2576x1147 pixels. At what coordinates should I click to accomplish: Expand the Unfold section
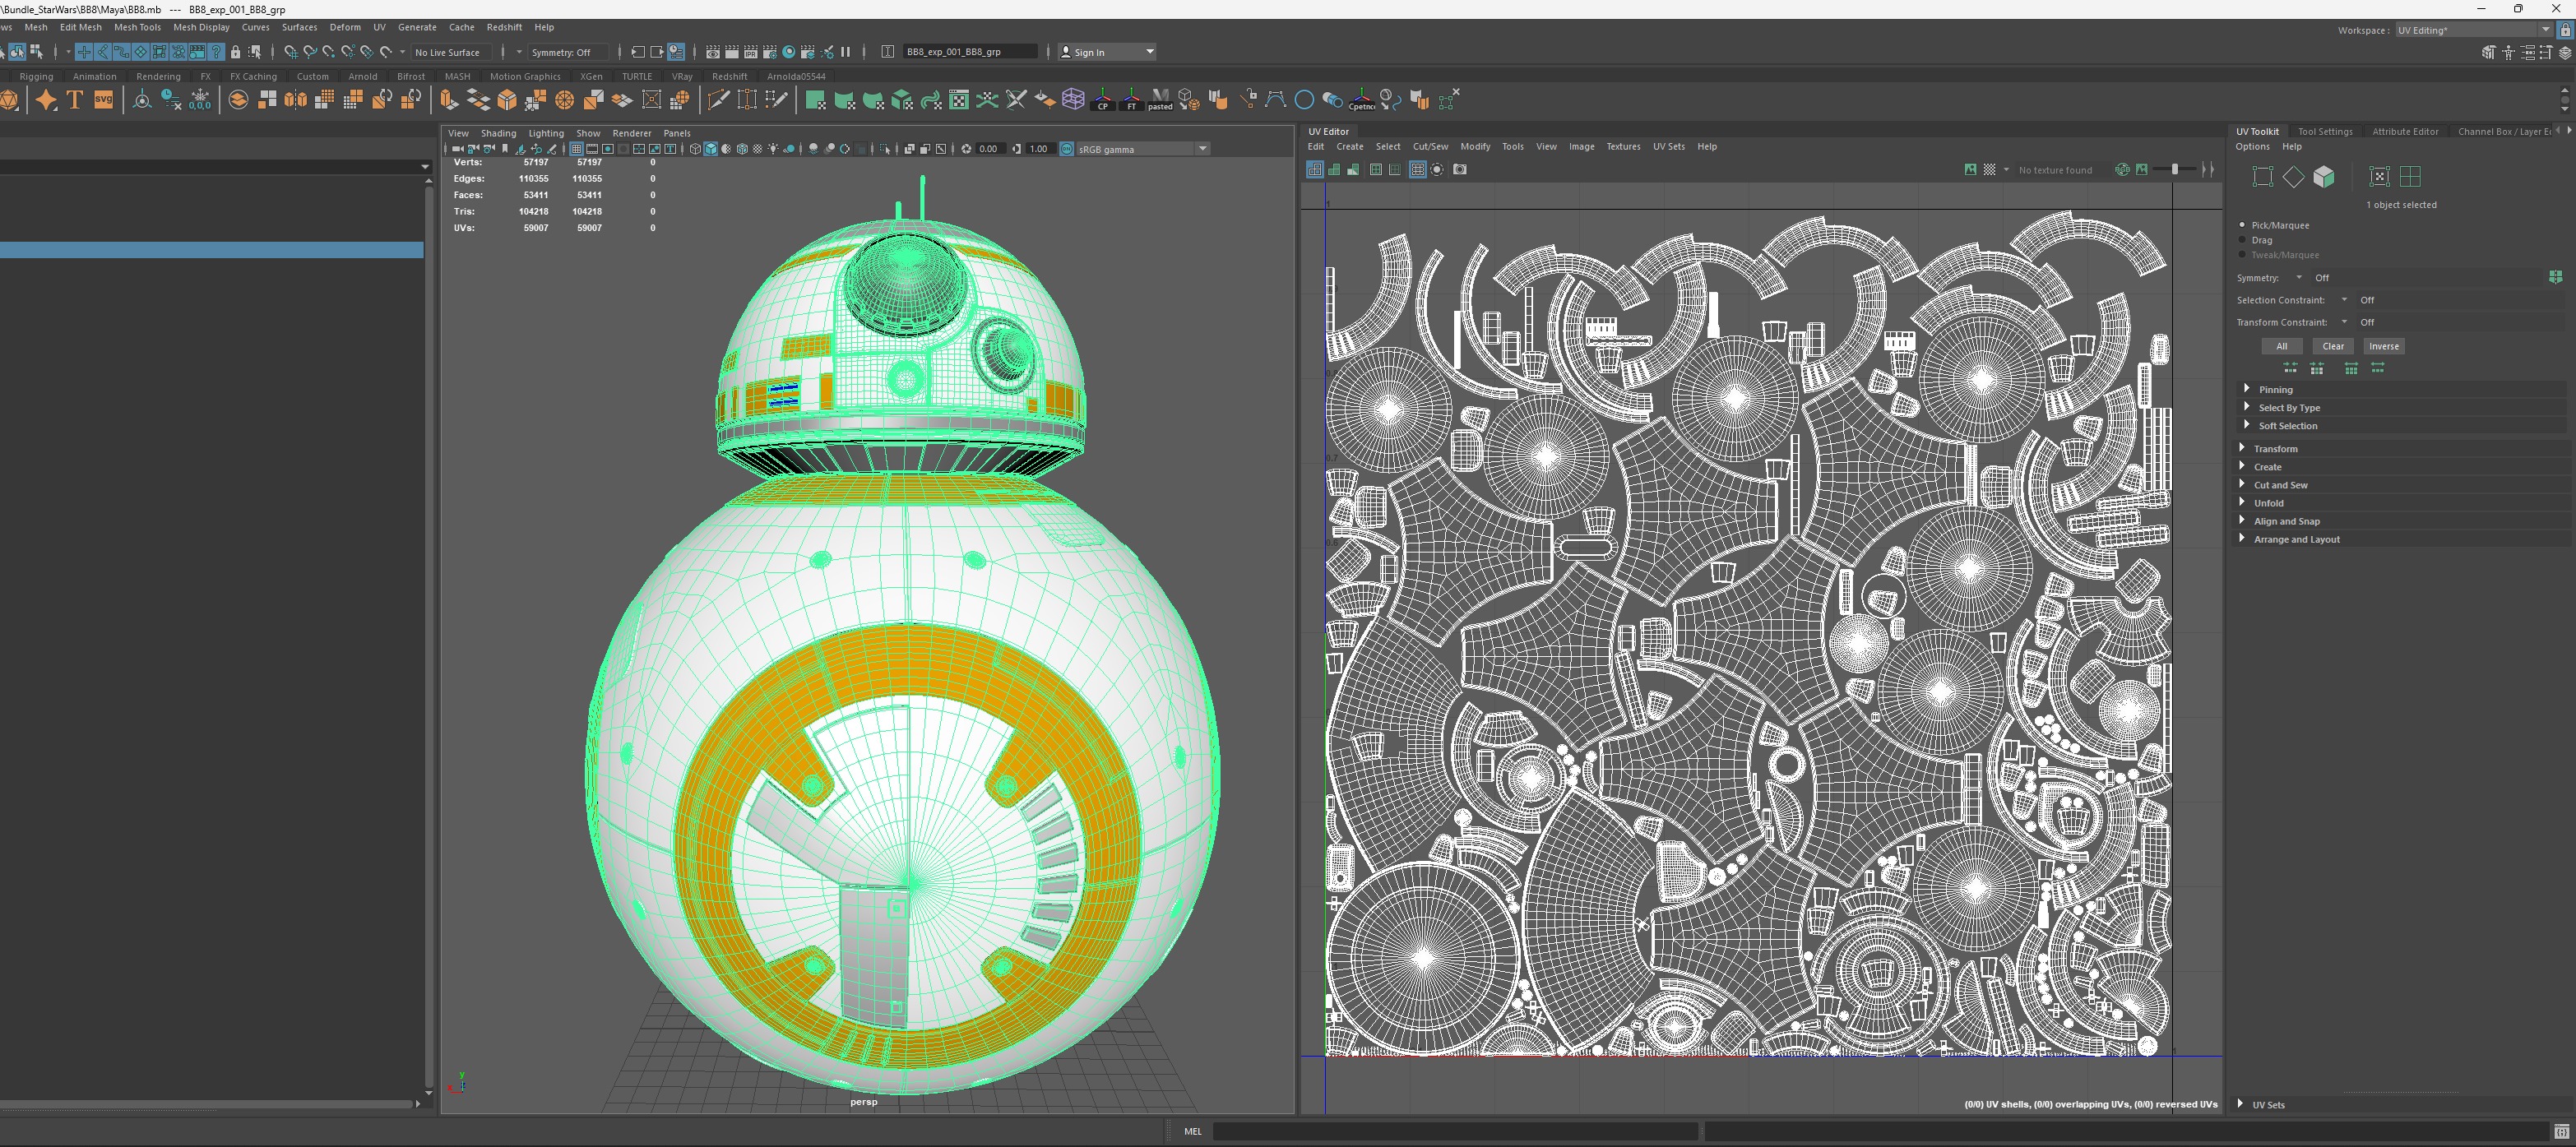[x=2402, y=502]
